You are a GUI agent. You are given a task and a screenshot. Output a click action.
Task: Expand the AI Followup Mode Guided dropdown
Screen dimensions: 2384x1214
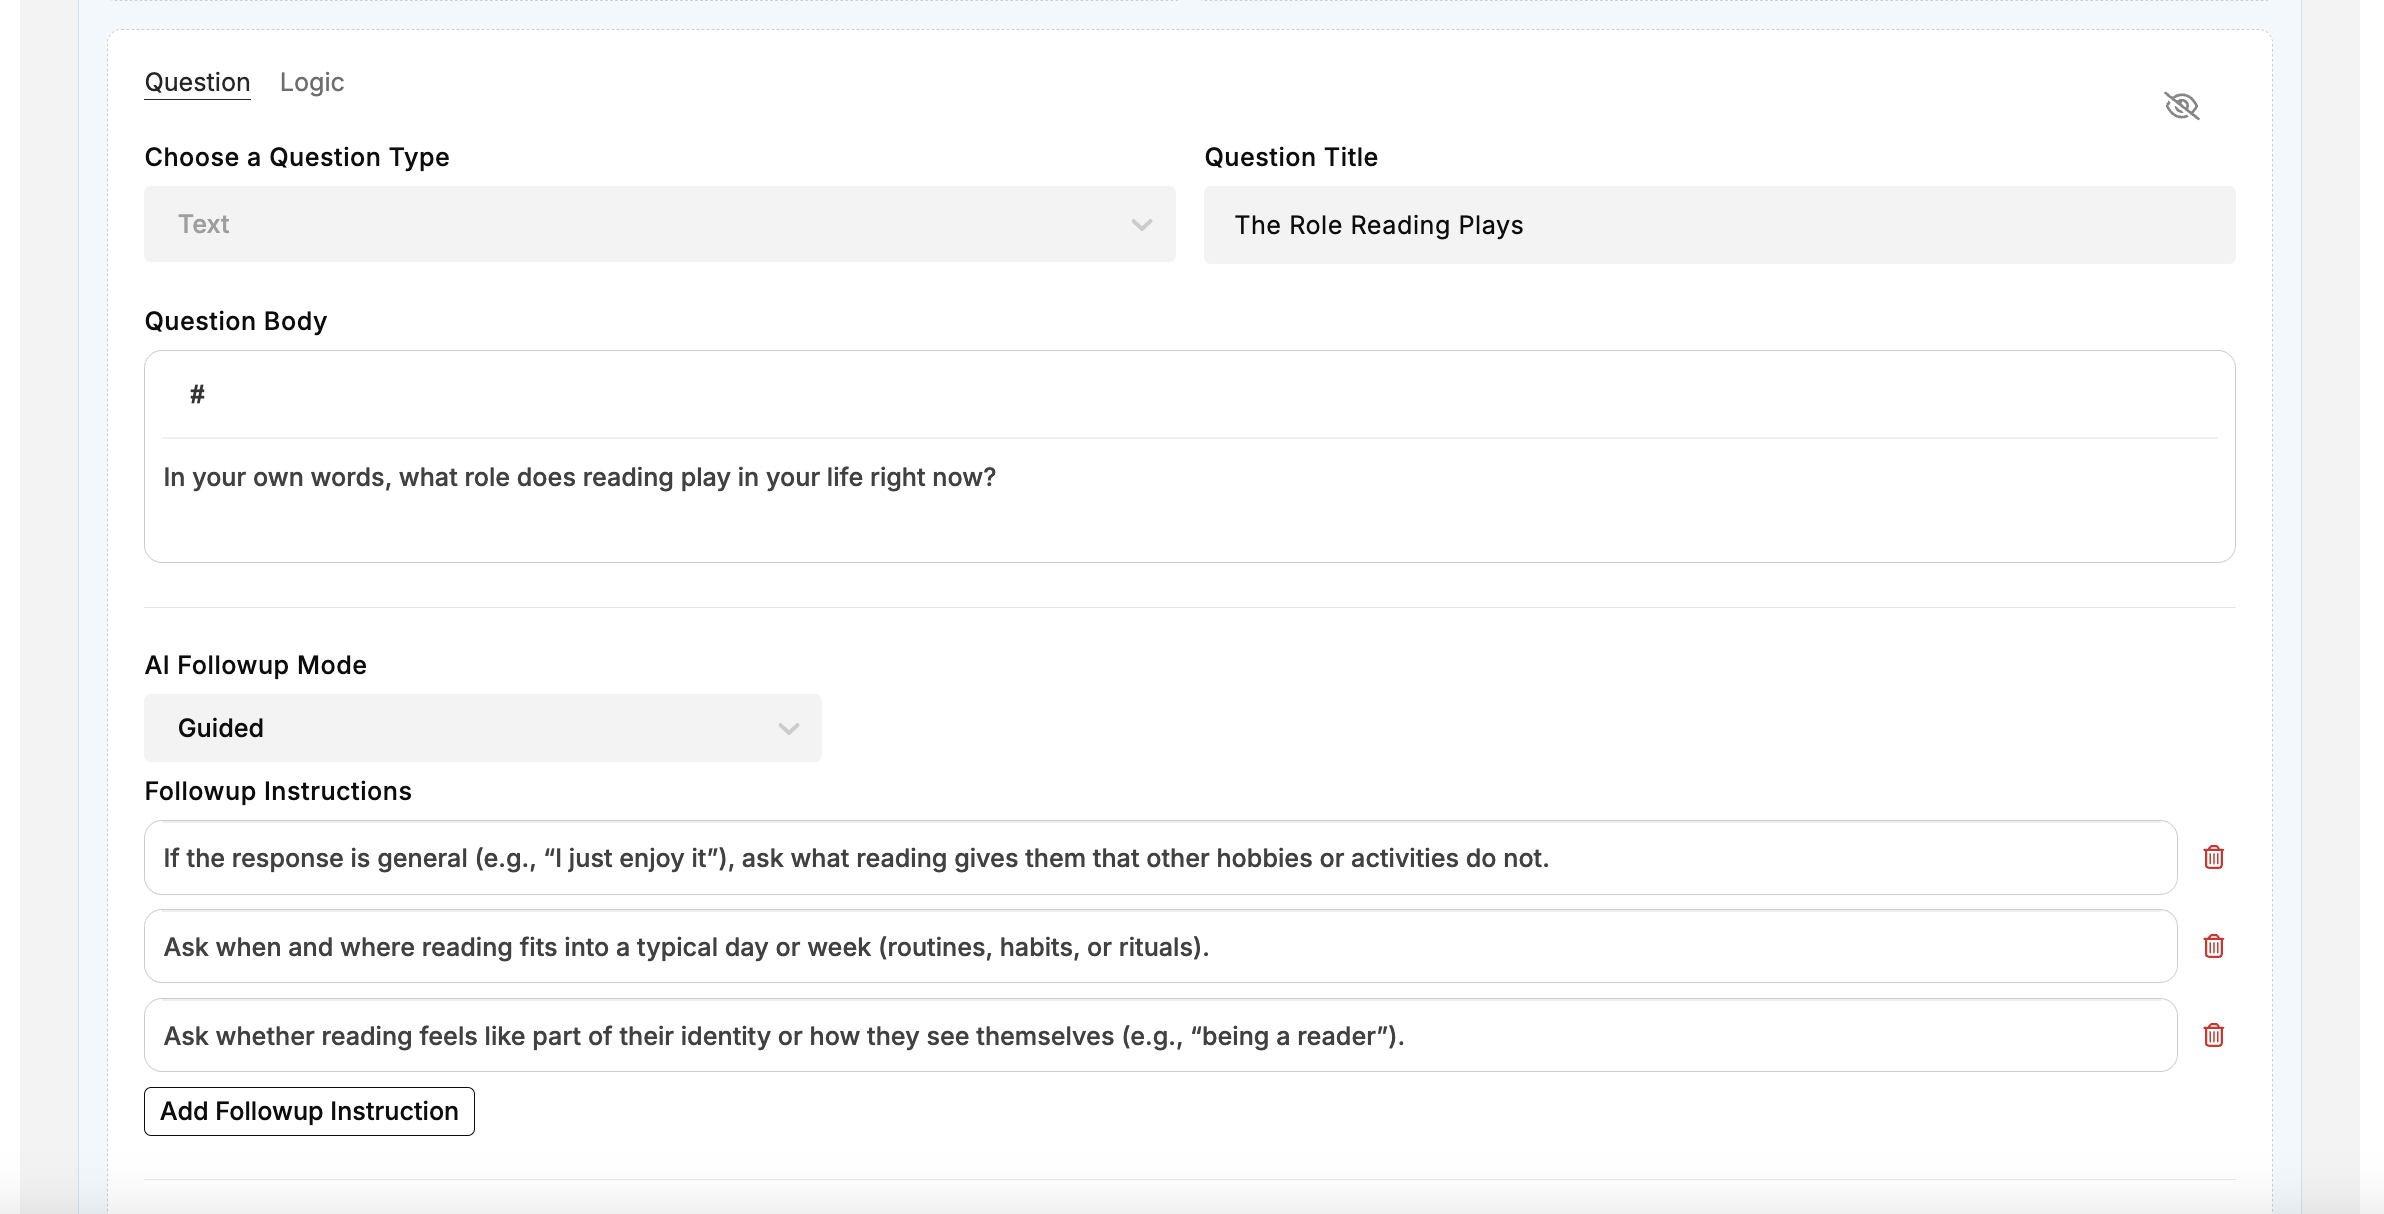482,728
